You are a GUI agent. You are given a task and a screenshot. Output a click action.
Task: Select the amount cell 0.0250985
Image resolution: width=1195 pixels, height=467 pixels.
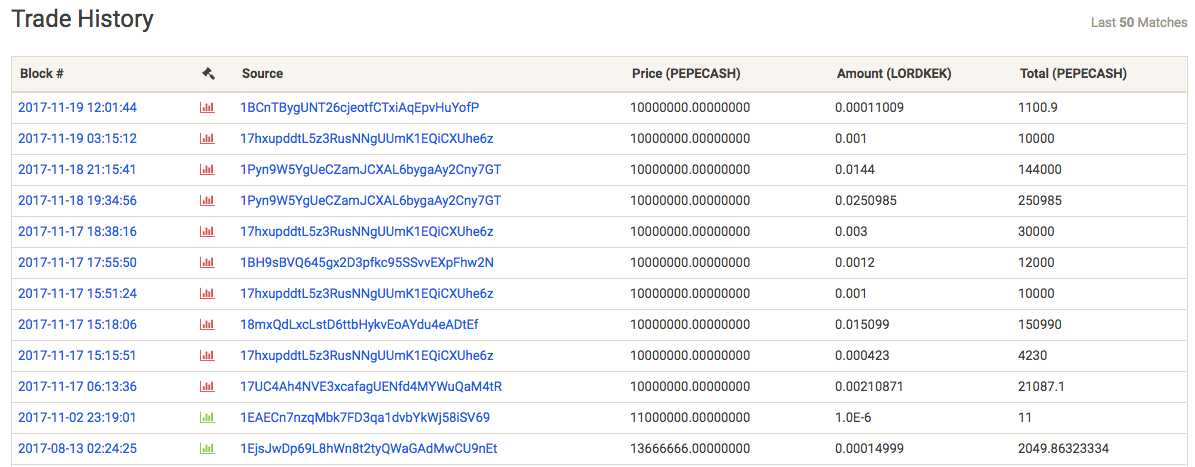pyautogui.click(x=866, y=200)
